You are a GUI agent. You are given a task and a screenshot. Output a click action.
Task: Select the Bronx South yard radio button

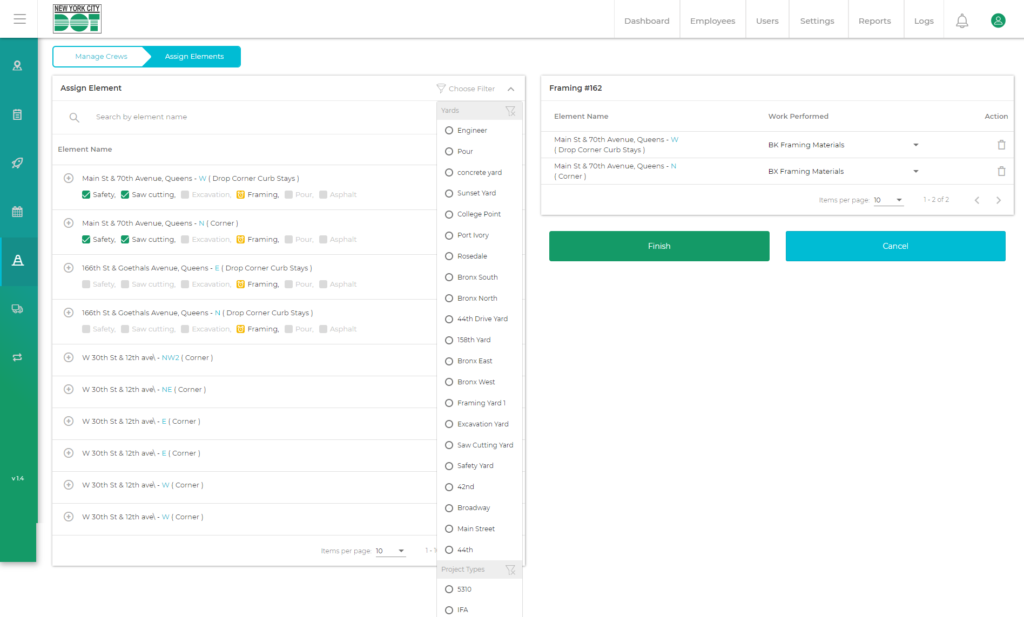[449, 277]
